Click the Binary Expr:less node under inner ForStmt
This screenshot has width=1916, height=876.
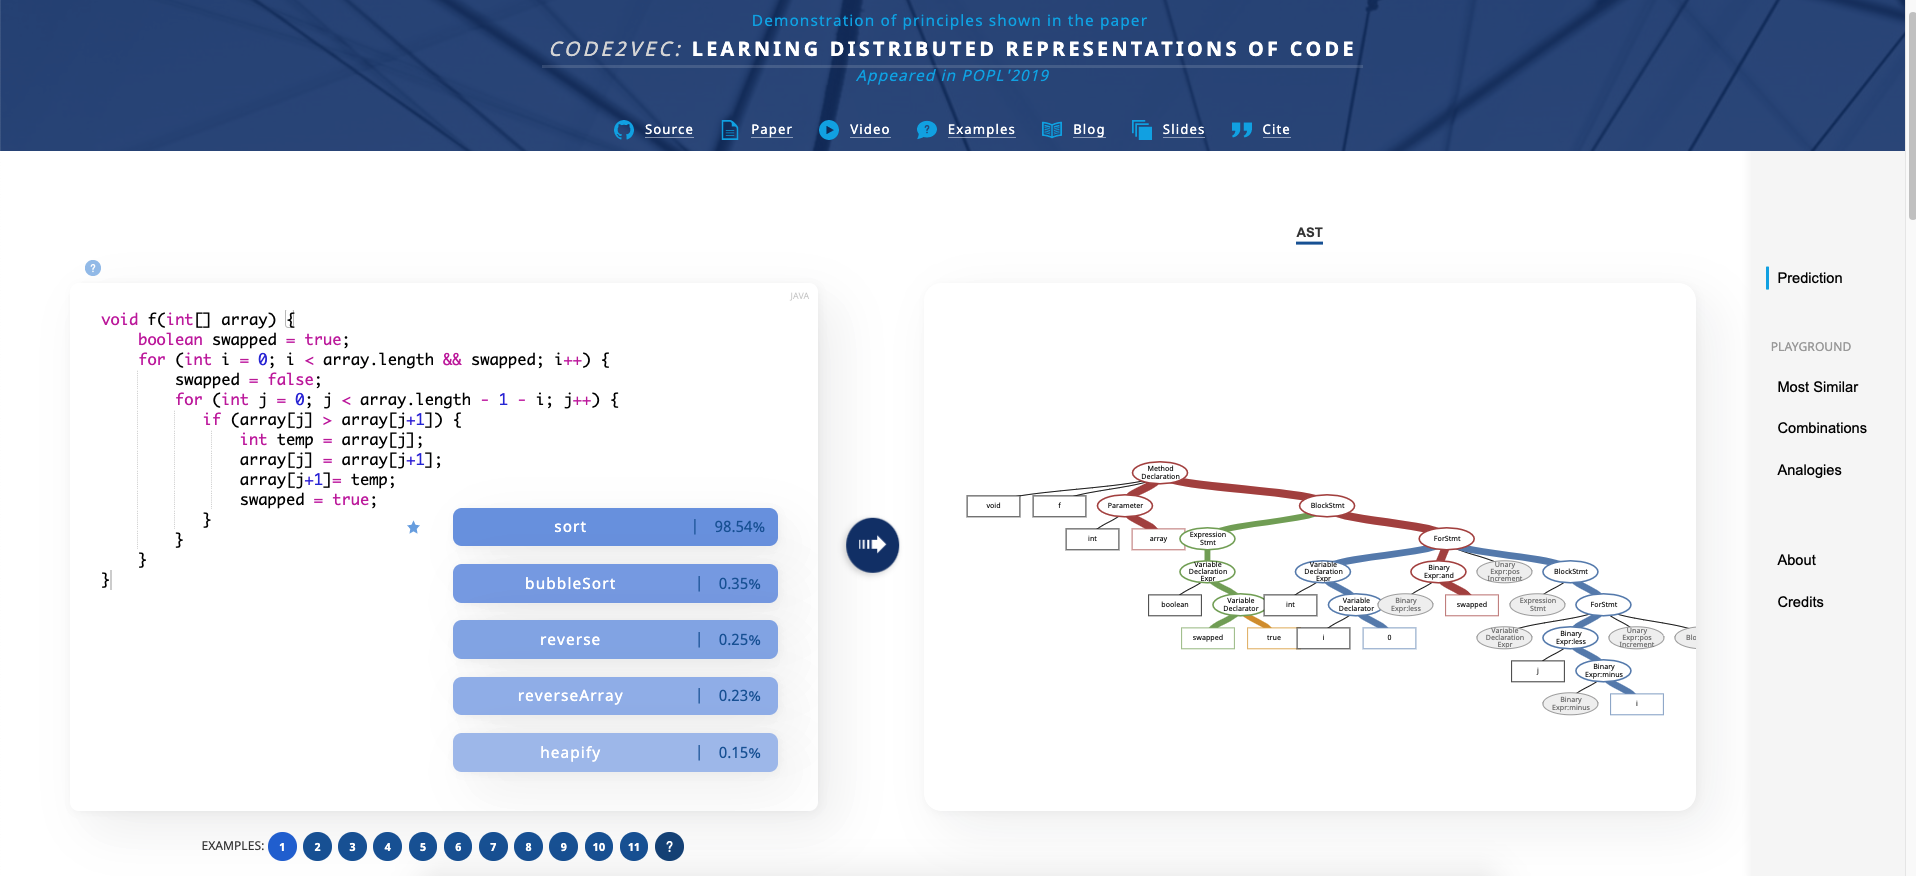click(1571, 638)
